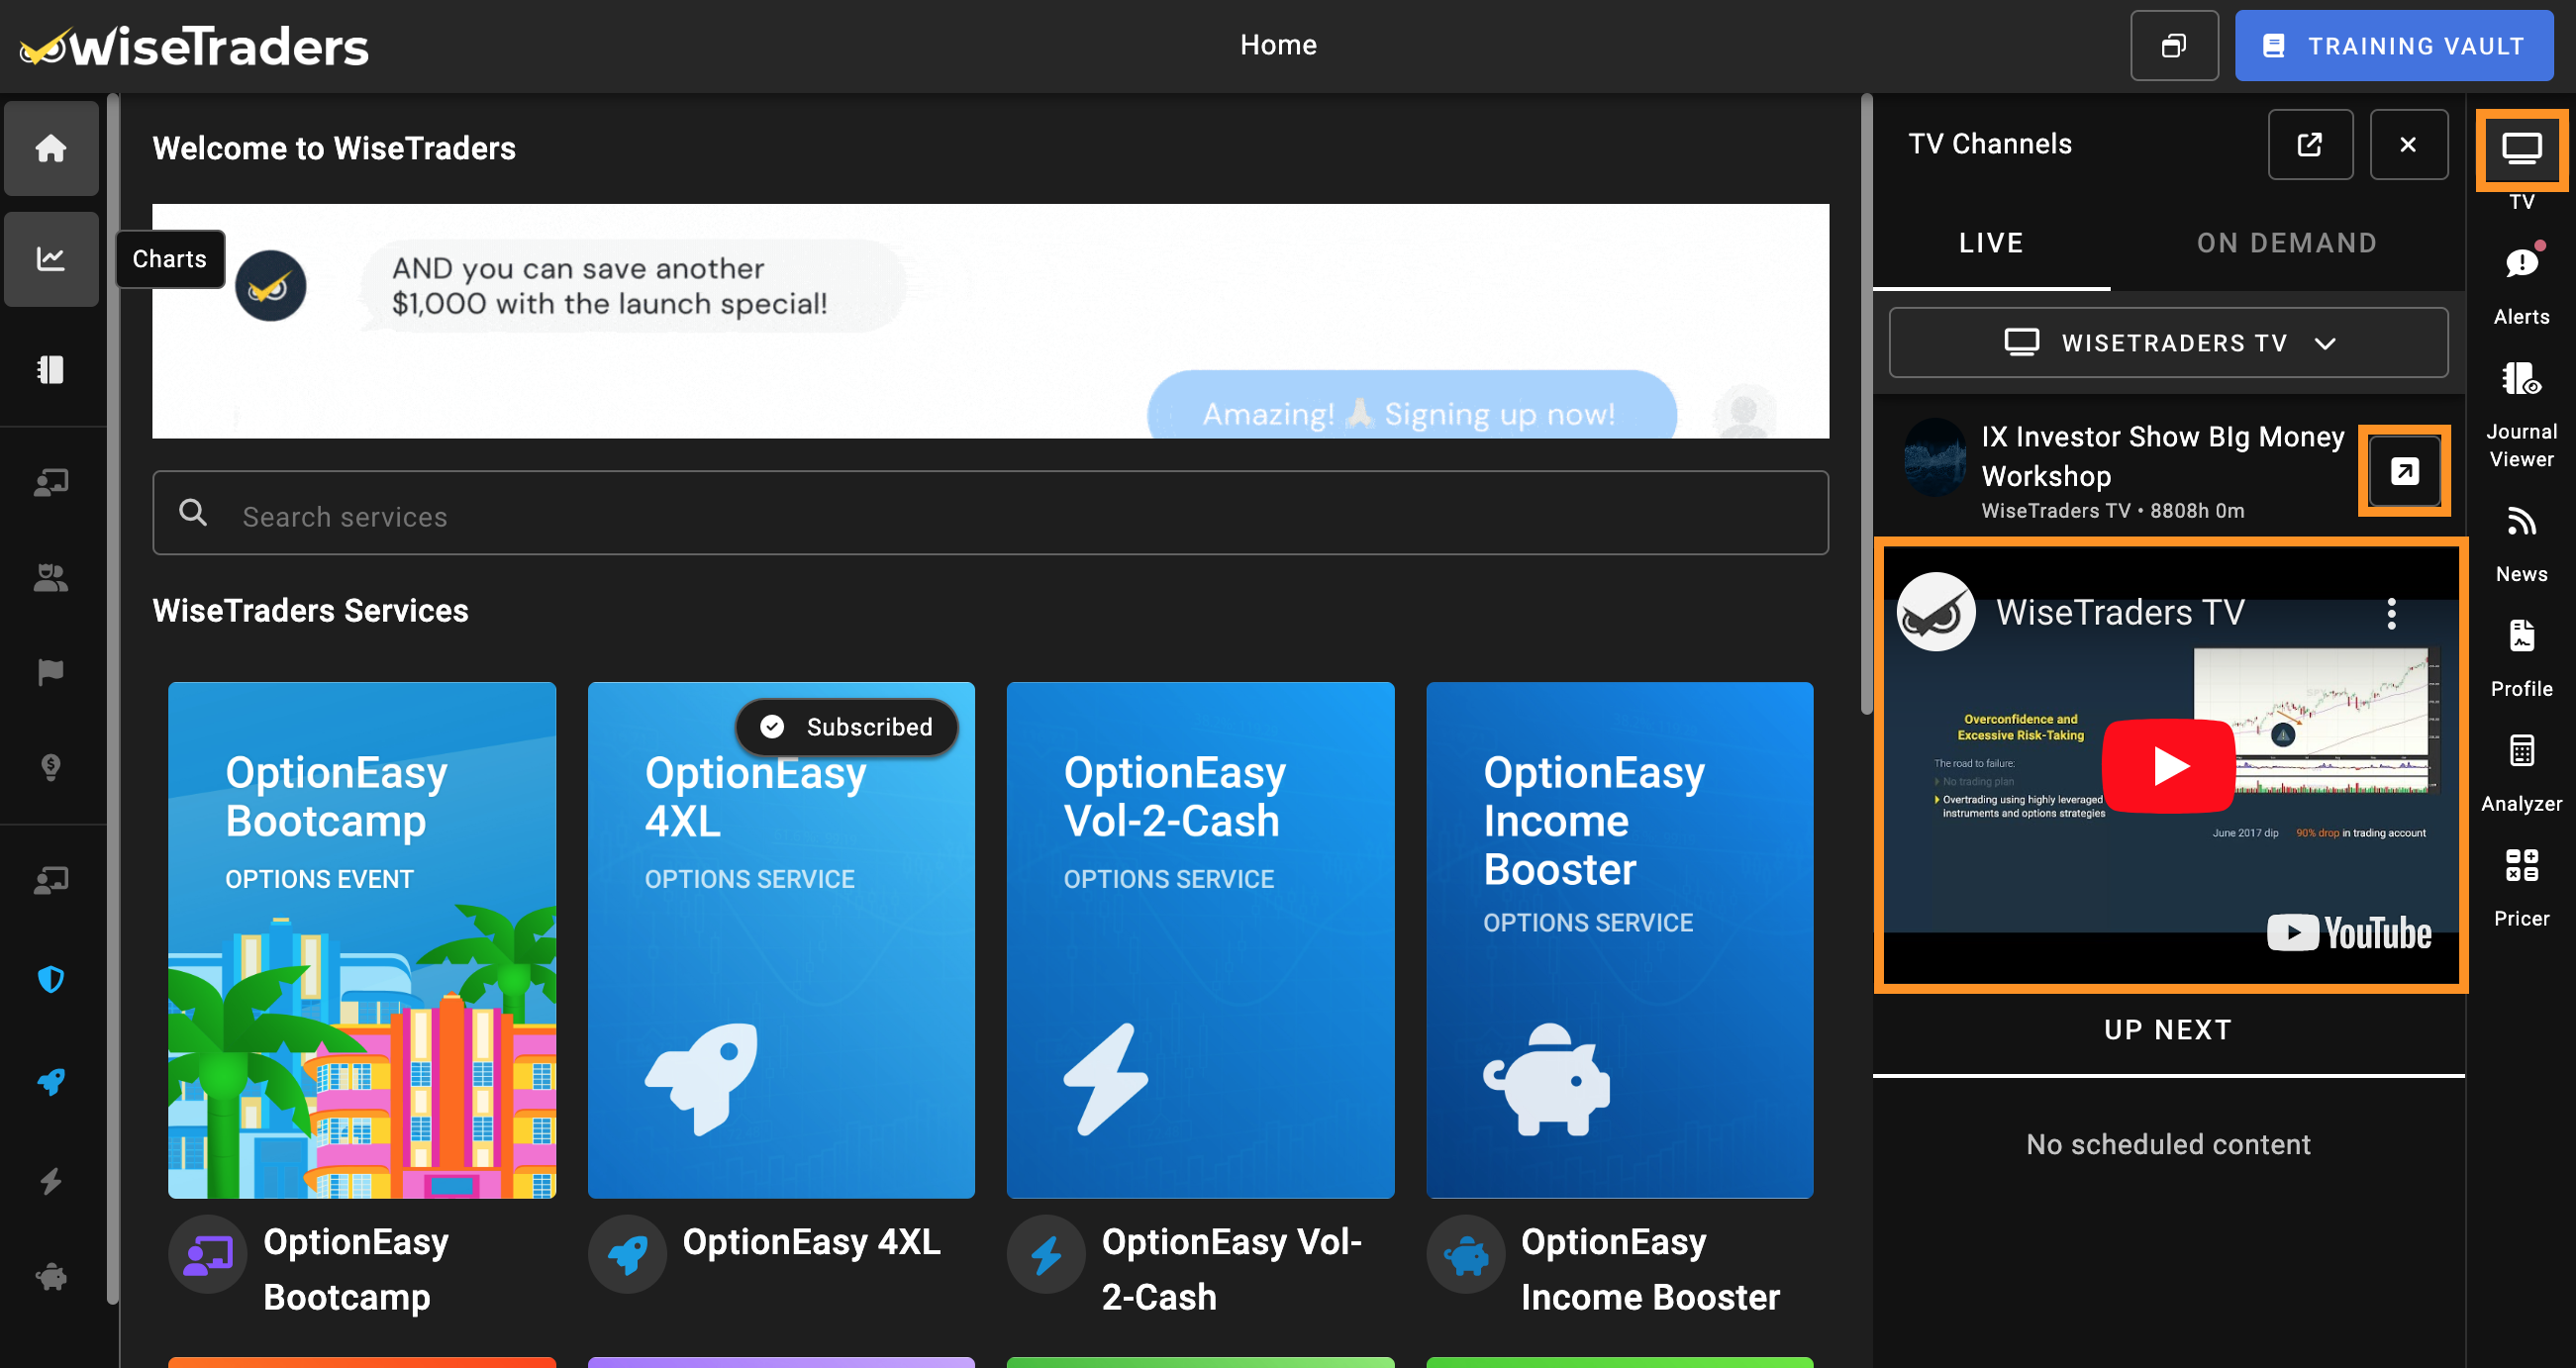Image resolution: width=2576 pixels, height=1368 pixels.
Task: Open the Training Vault button
Action: [2393, 46]
